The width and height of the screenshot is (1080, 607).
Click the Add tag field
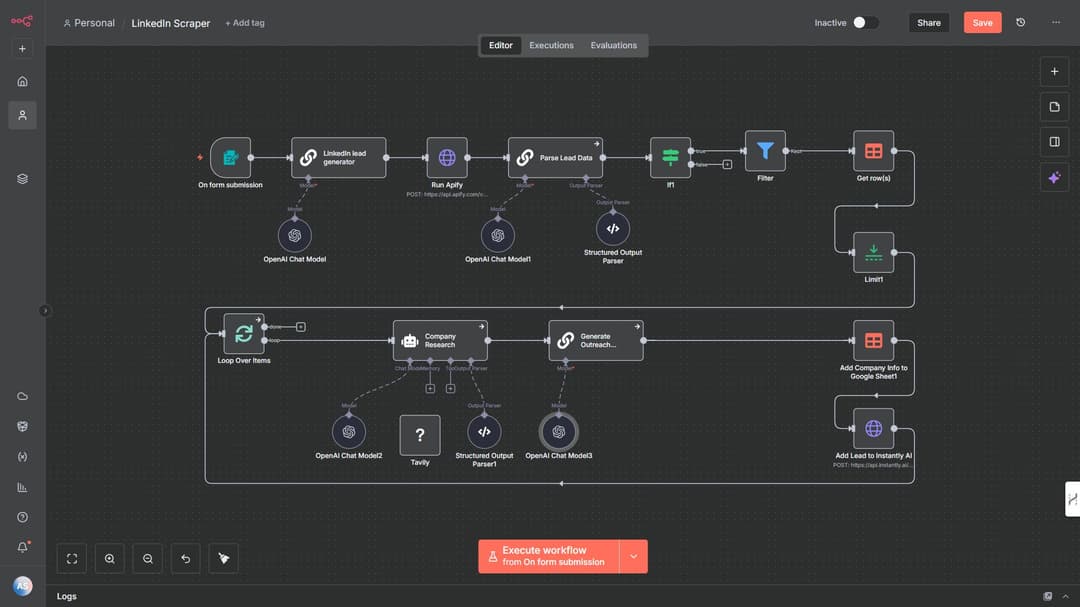click(x=245, y=23)
